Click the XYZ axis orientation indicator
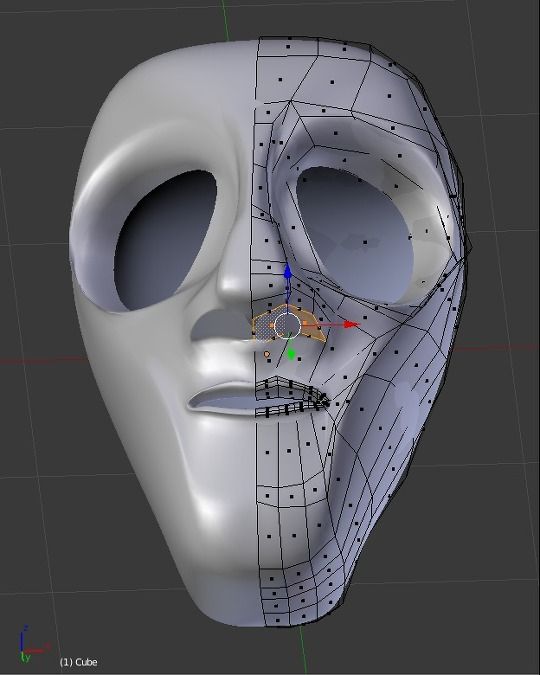540x675 pixels. [31, 644]
